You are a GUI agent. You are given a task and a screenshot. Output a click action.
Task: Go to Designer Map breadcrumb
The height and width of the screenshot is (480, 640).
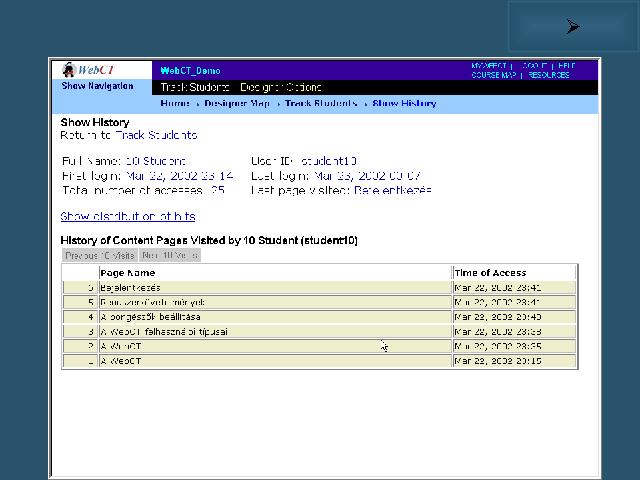pos(237,103)
